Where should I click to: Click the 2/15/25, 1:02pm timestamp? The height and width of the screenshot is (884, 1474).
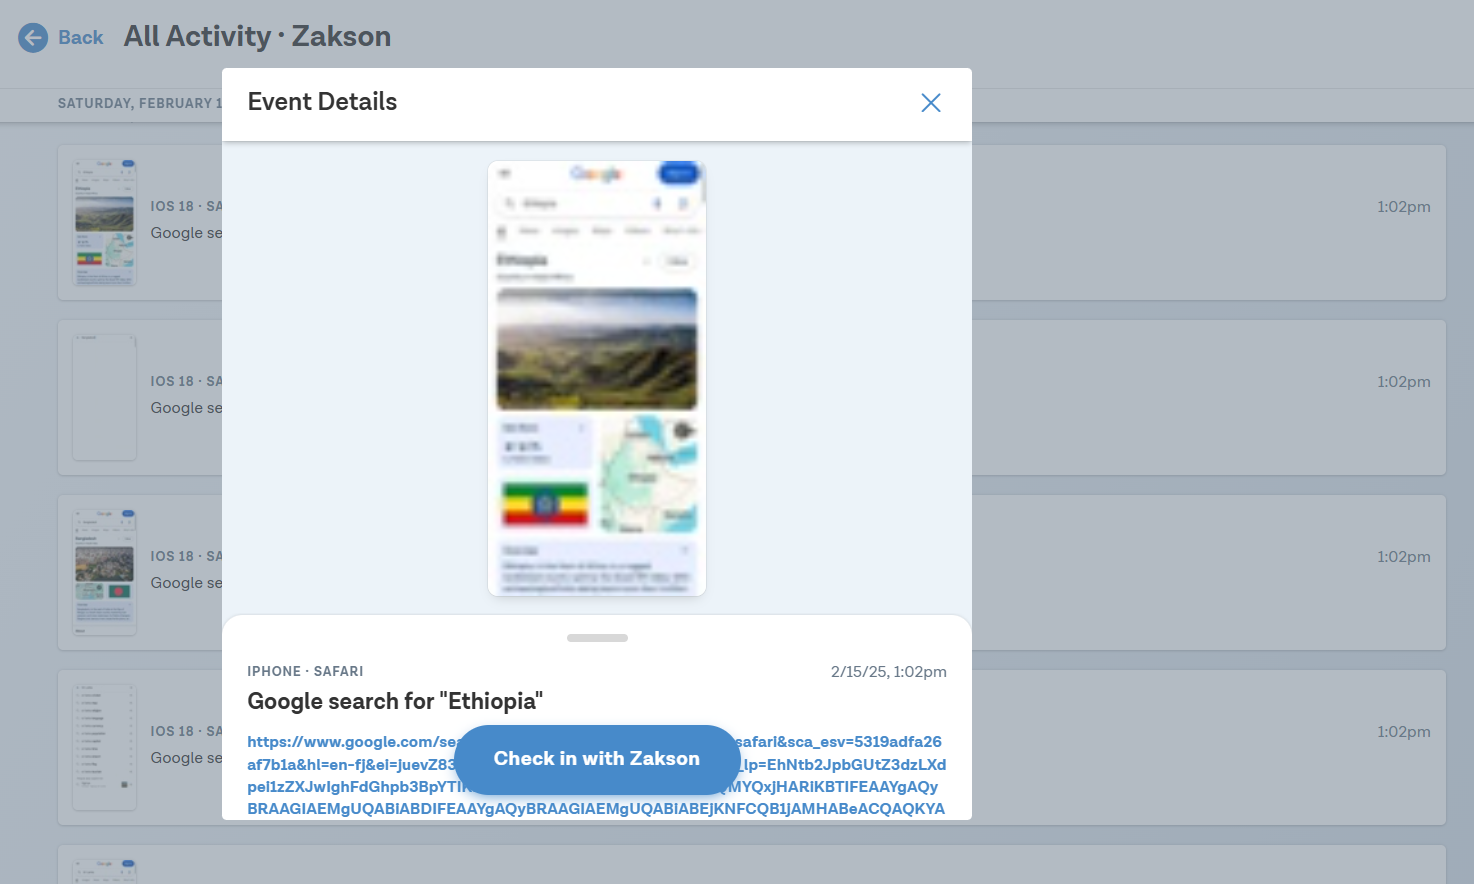point(889,672)
